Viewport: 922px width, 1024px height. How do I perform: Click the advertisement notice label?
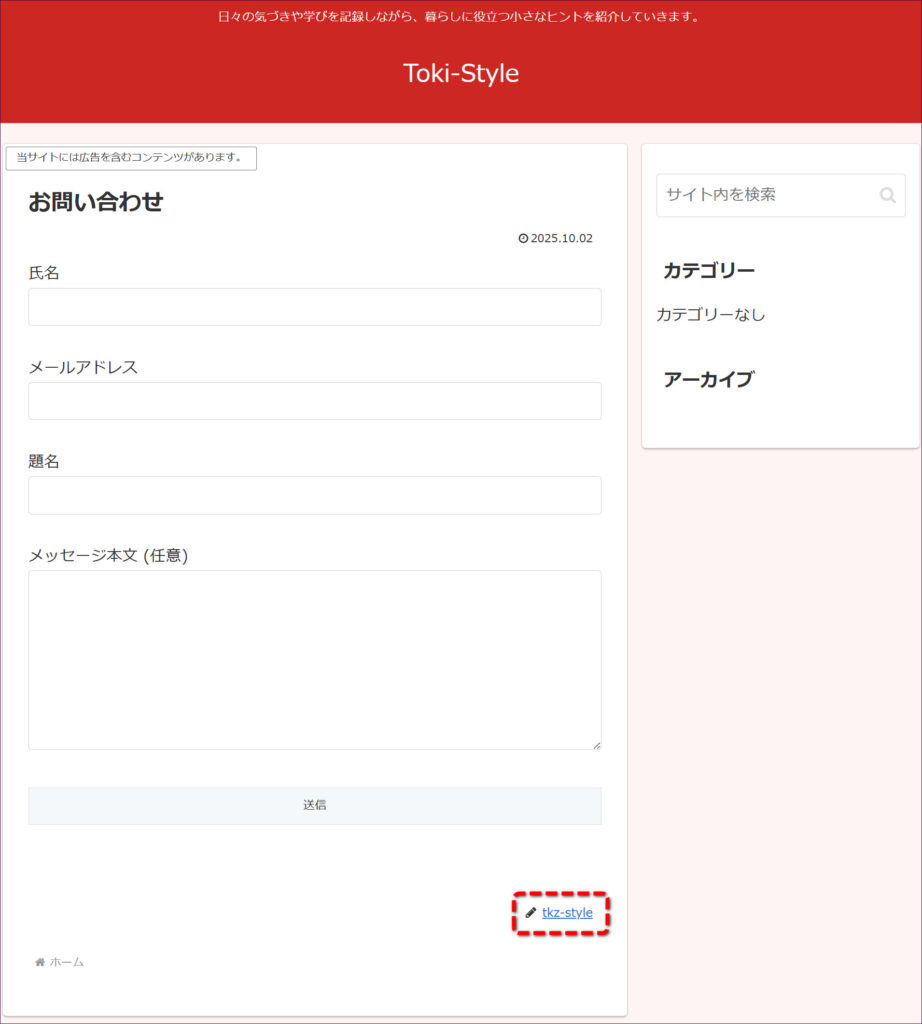[131, 158]
